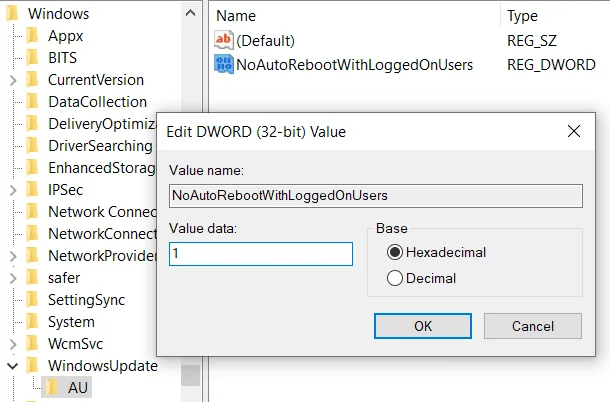This screenshot has width=610, height=402.
Task: Click the IPSec folder icon
Action: [32, 190]
